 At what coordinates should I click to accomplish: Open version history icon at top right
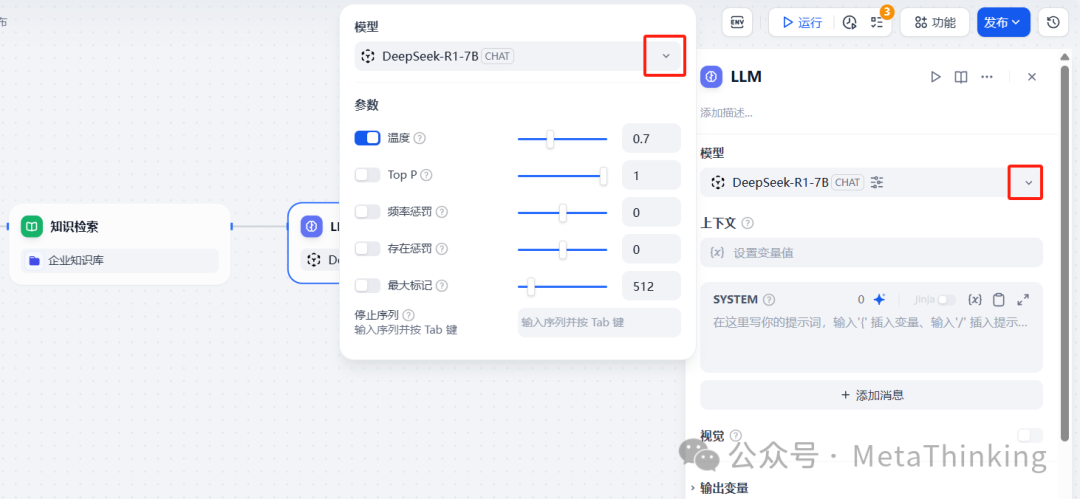click(1053, 22)
